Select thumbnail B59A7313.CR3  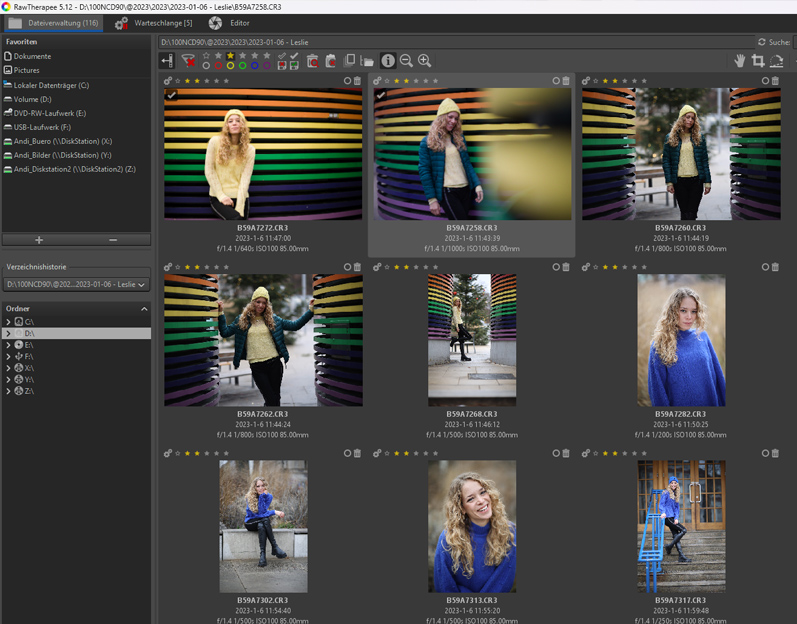pyautogui.click(x=472, y=526)
